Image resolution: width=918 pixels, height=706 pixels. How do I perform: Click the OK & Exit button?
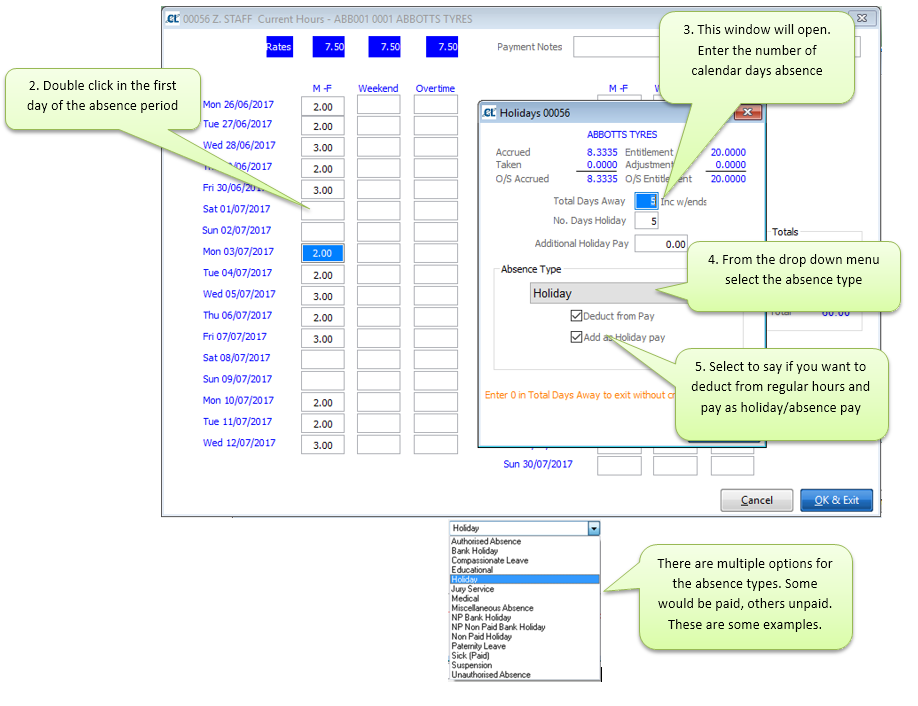pyautogui.click(x=836, y=500)
